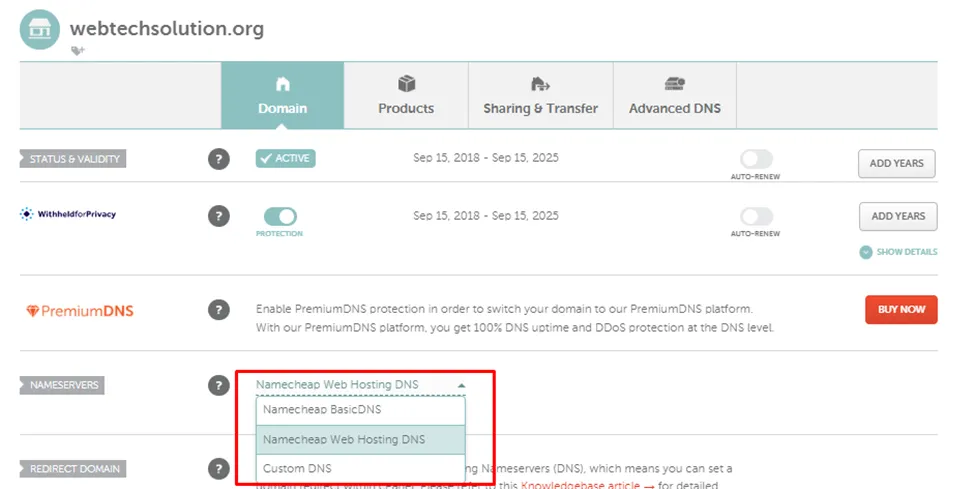Click privacy validity dates in WithheldforPrivacy row
Image resolution: width=975 pixels, height=489 pixels.
coord(486,216)
